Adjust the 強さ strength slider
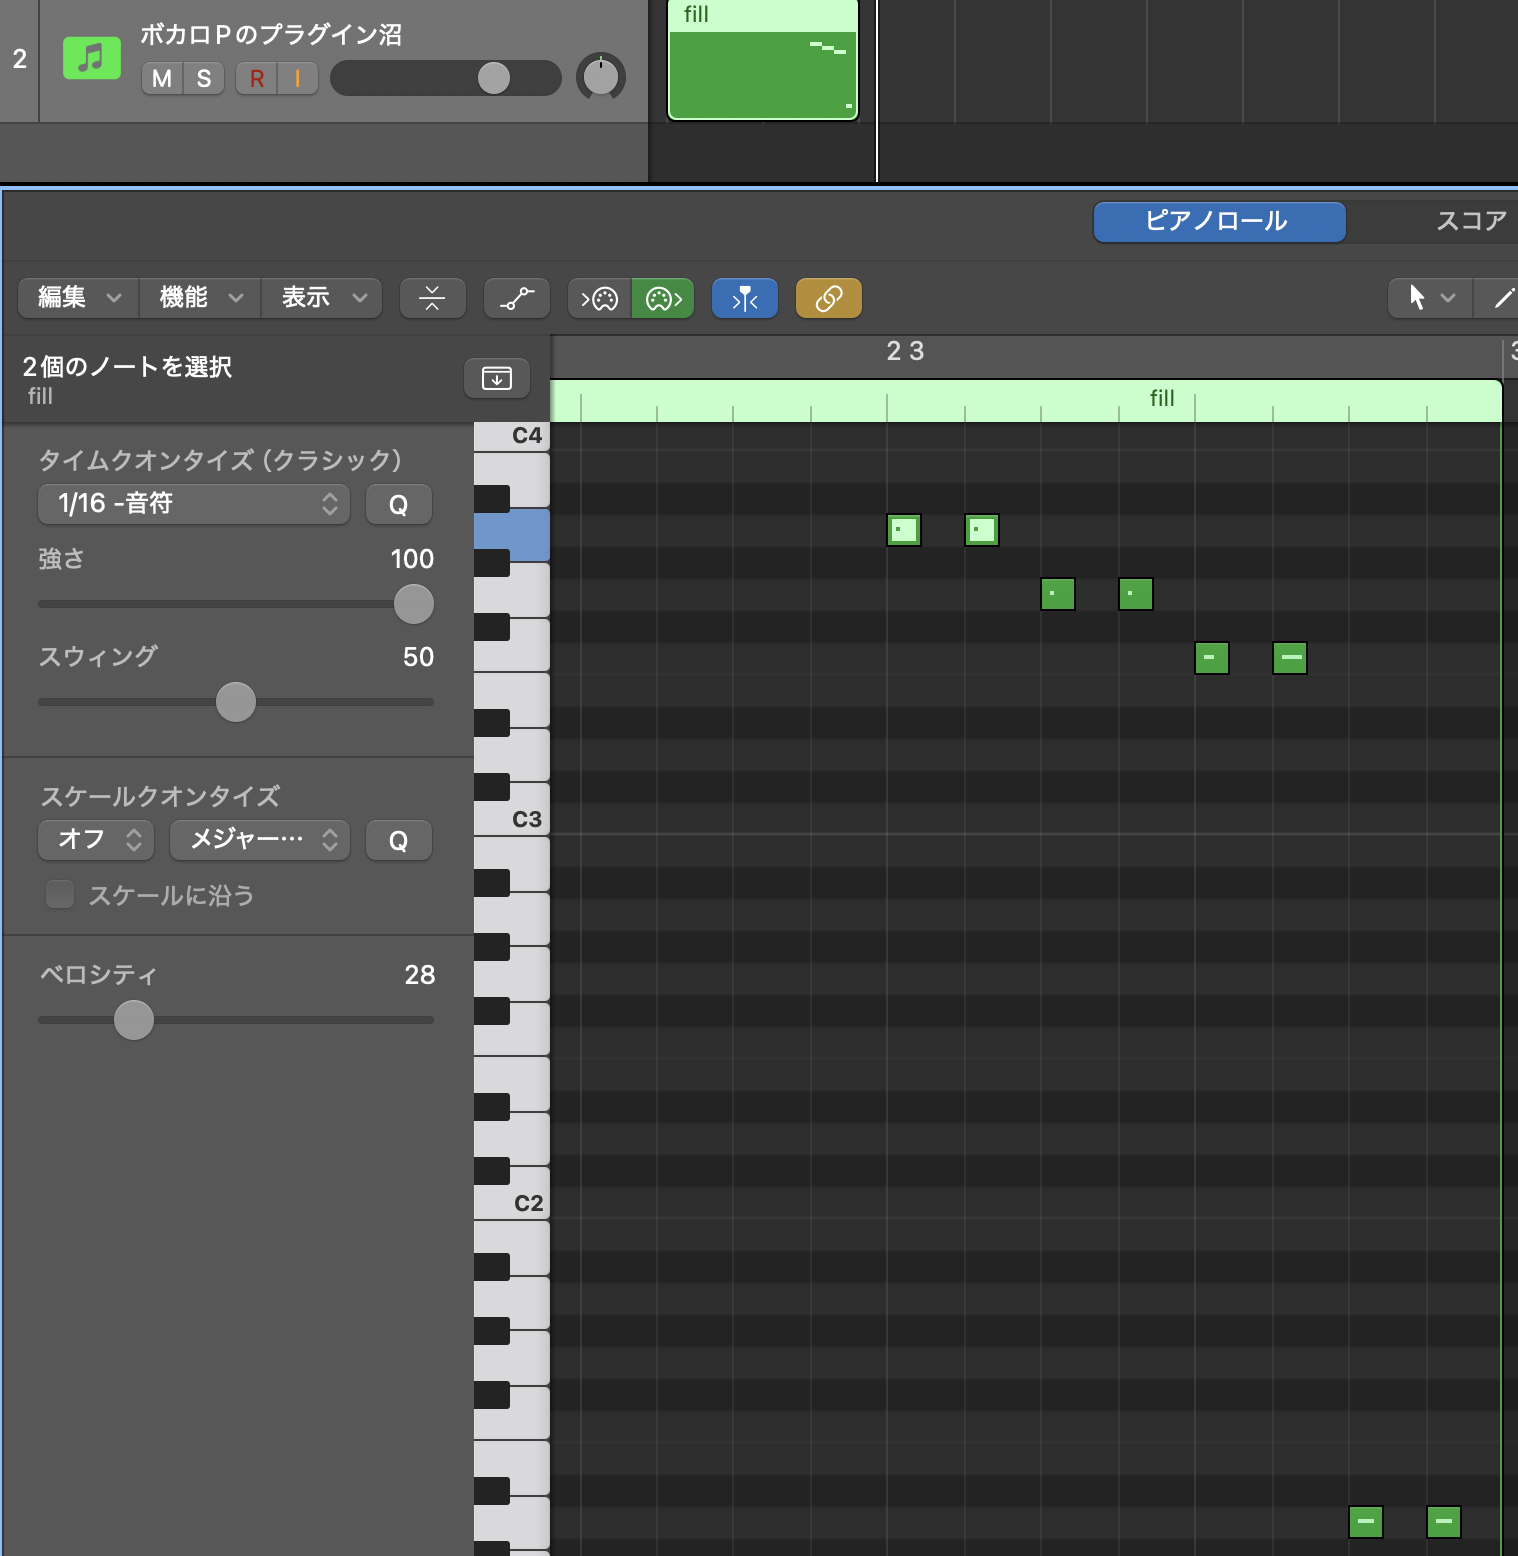 [x=413, y=604]
